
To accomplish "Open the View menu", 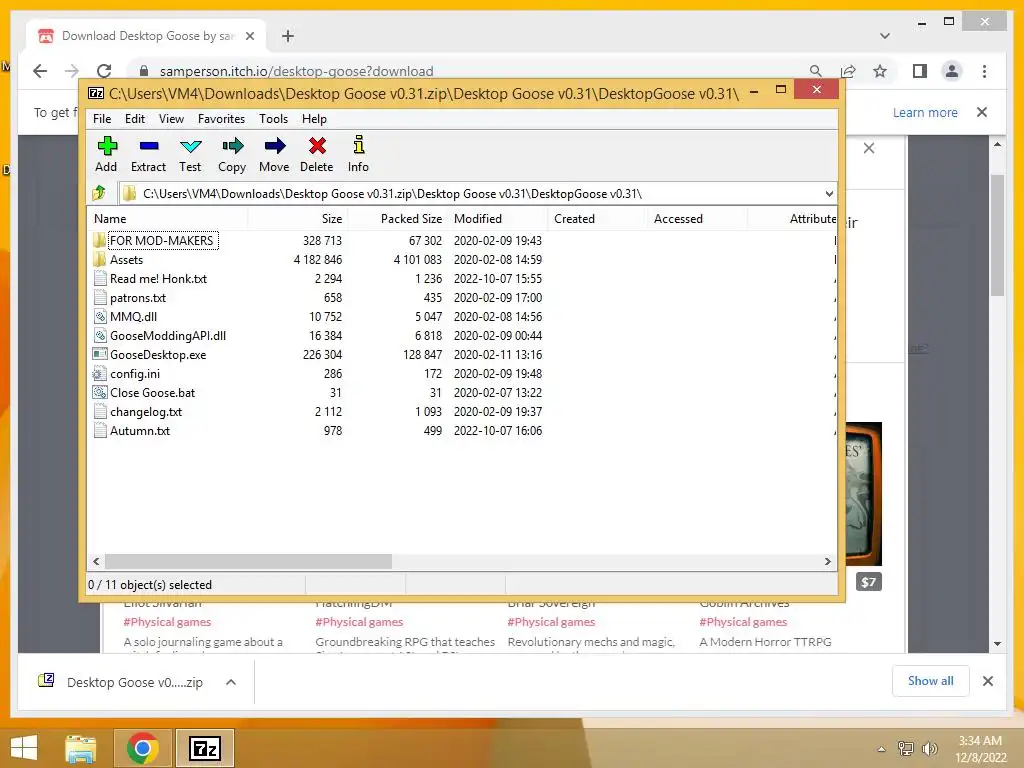I will tap(171, 119).
